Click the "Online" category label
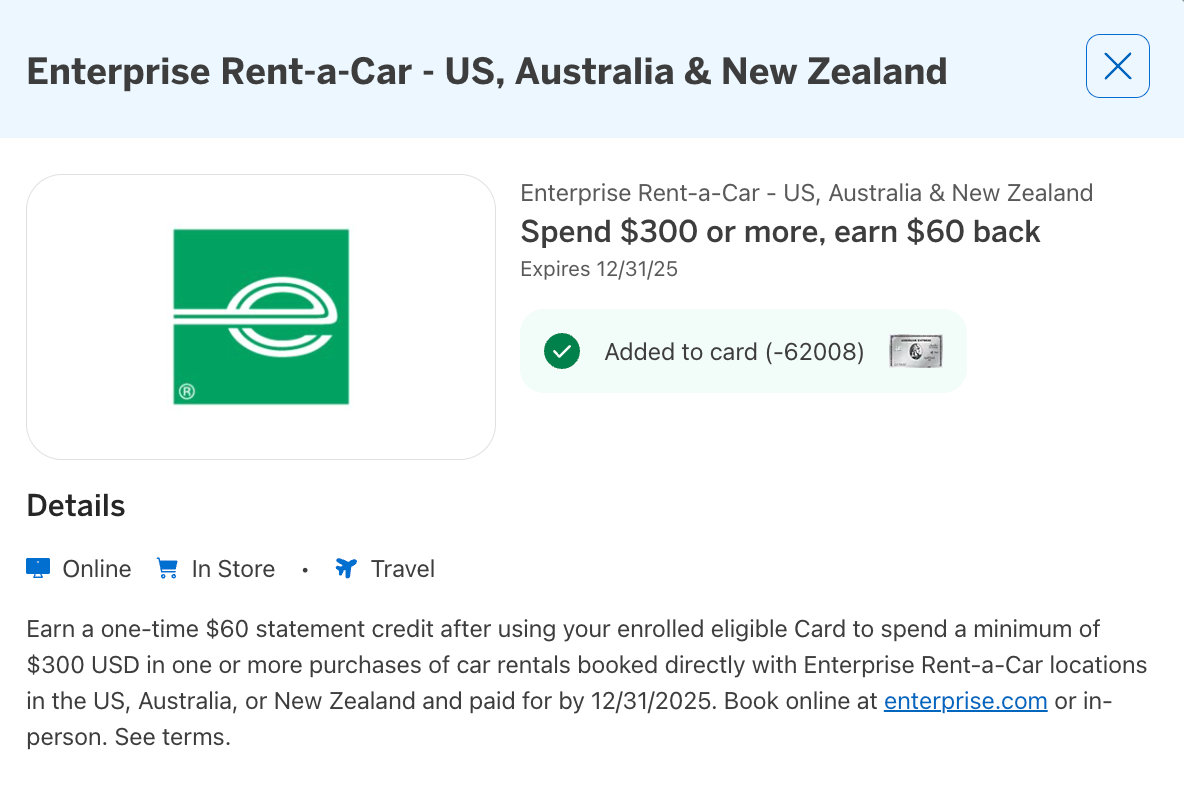The width and height of the screenshot is (1184, 788). click(x=97, y=569)
